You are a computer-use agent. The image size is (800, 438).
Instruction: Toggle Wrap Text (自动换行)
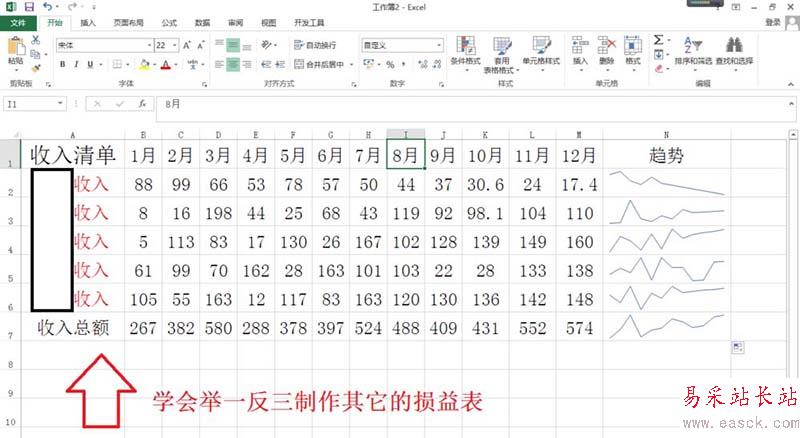pyautogui.click(x=315, y=45)
